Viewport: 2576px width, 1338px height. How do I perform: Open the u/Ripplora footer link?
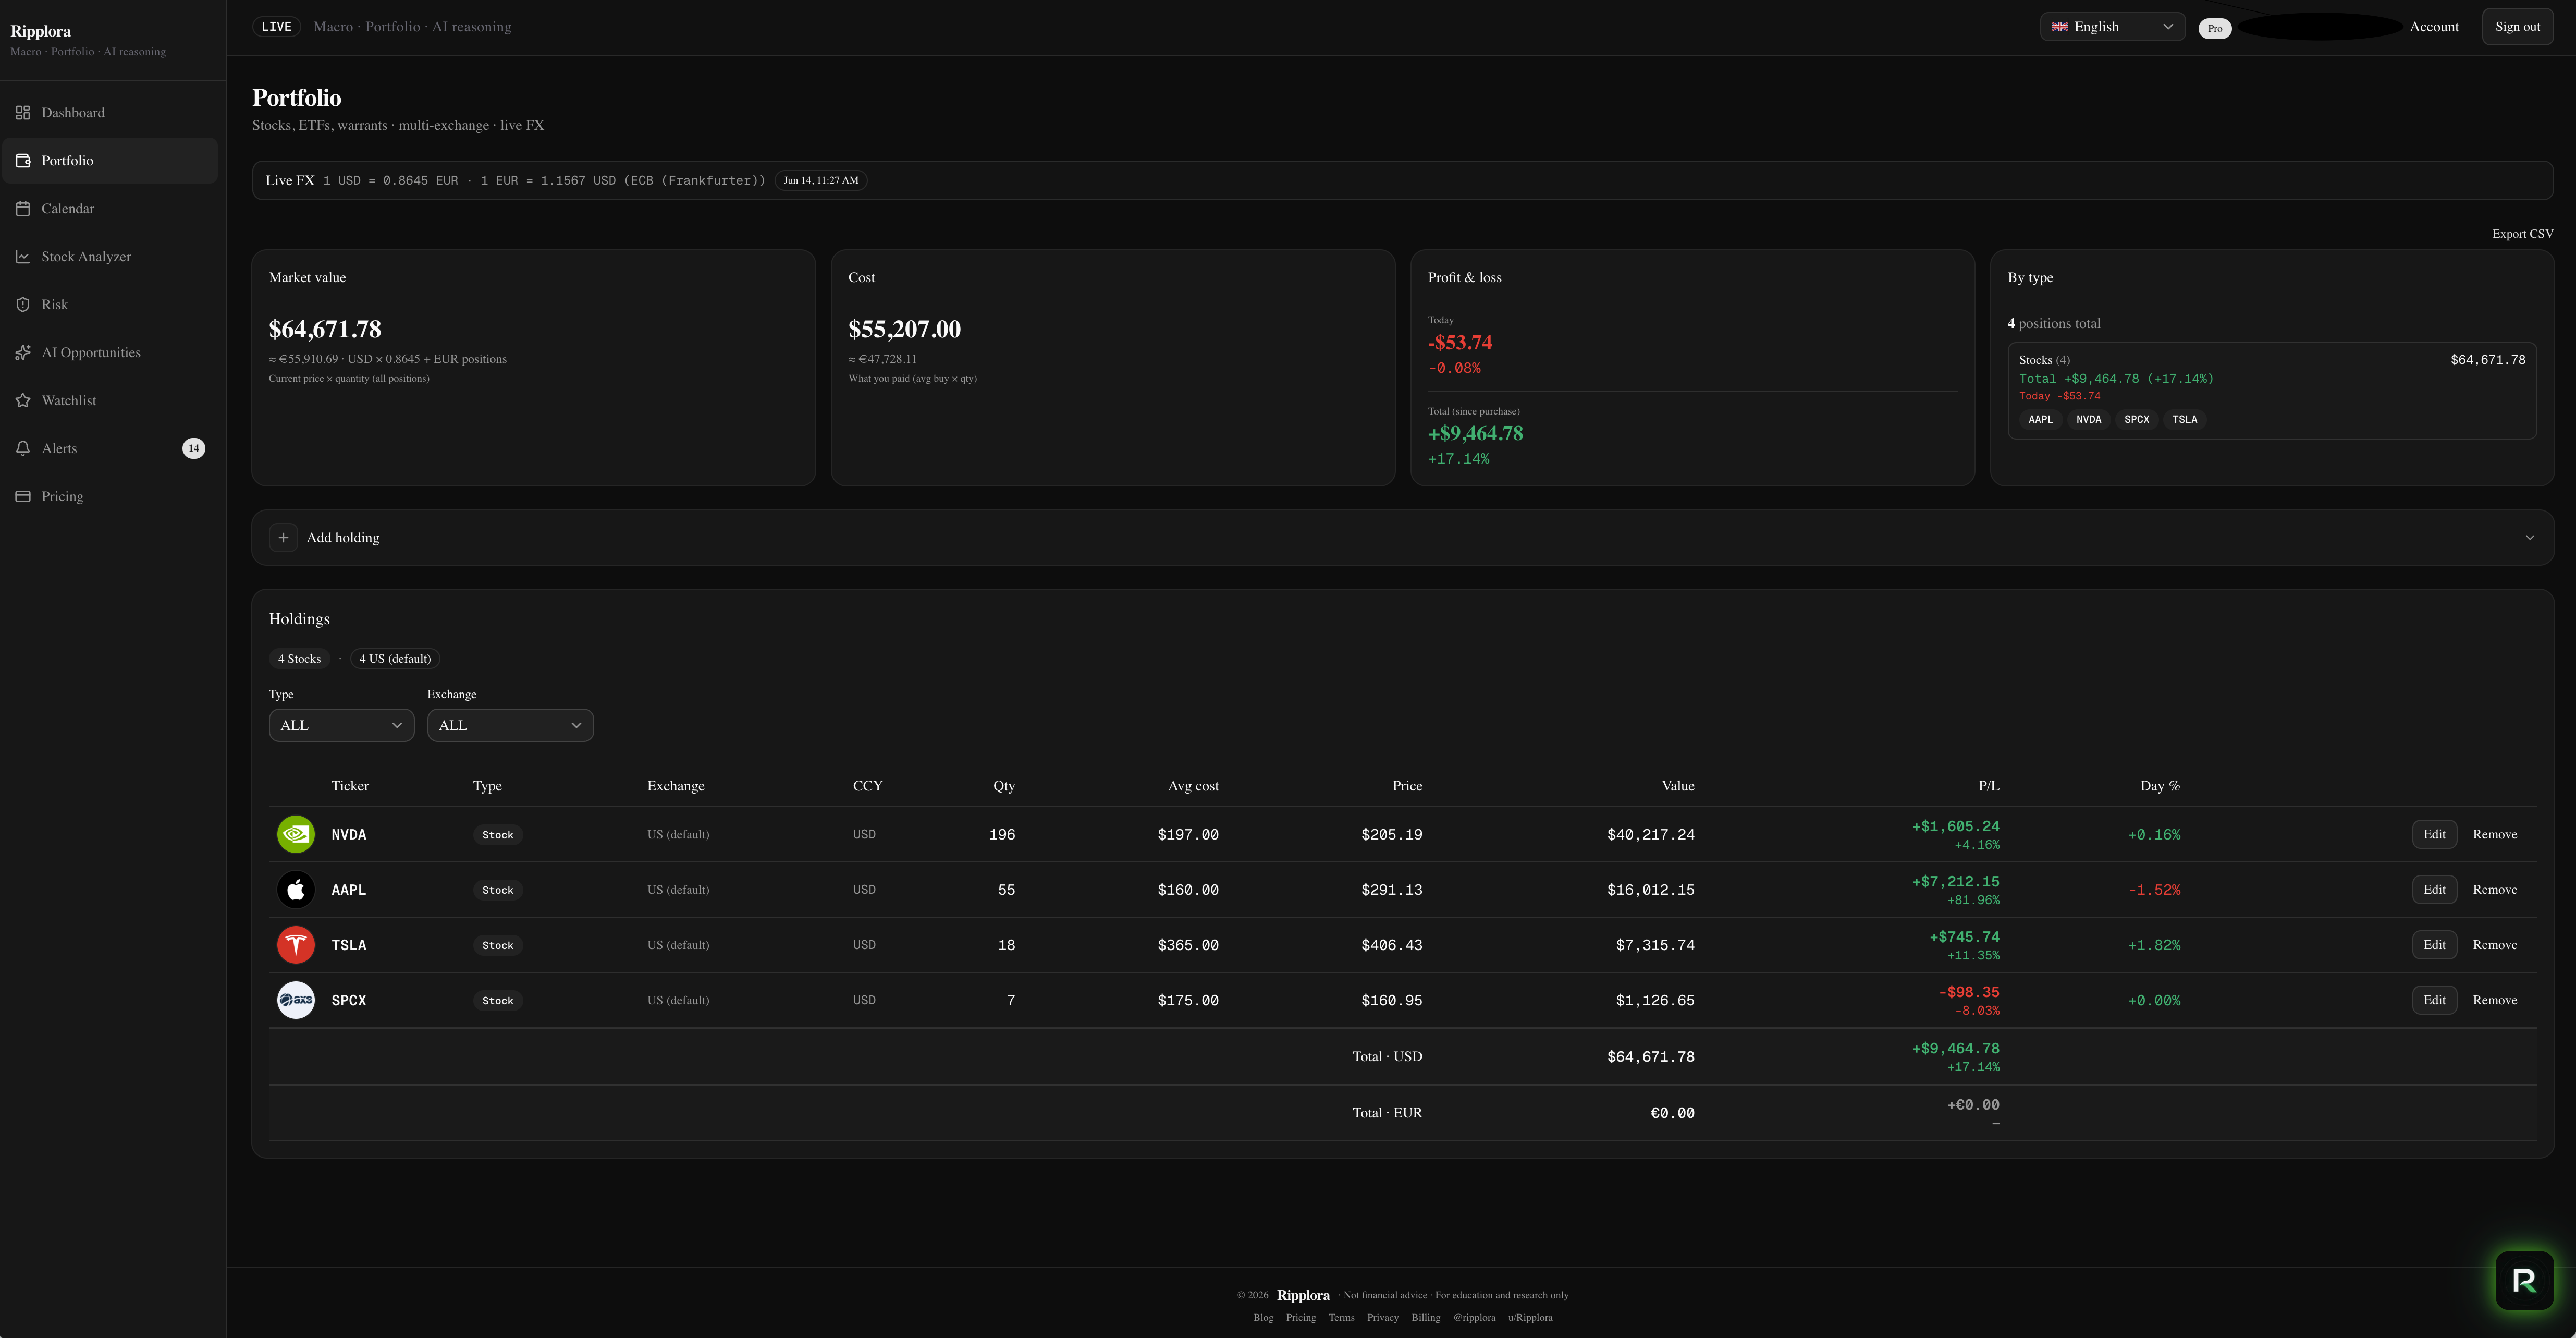(x=1530, y=1318)
